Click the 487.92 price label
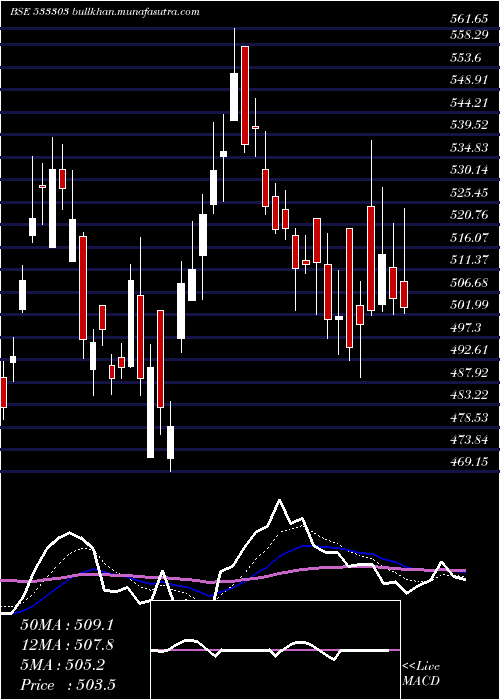Screen dimensions: 500x700 469,373
